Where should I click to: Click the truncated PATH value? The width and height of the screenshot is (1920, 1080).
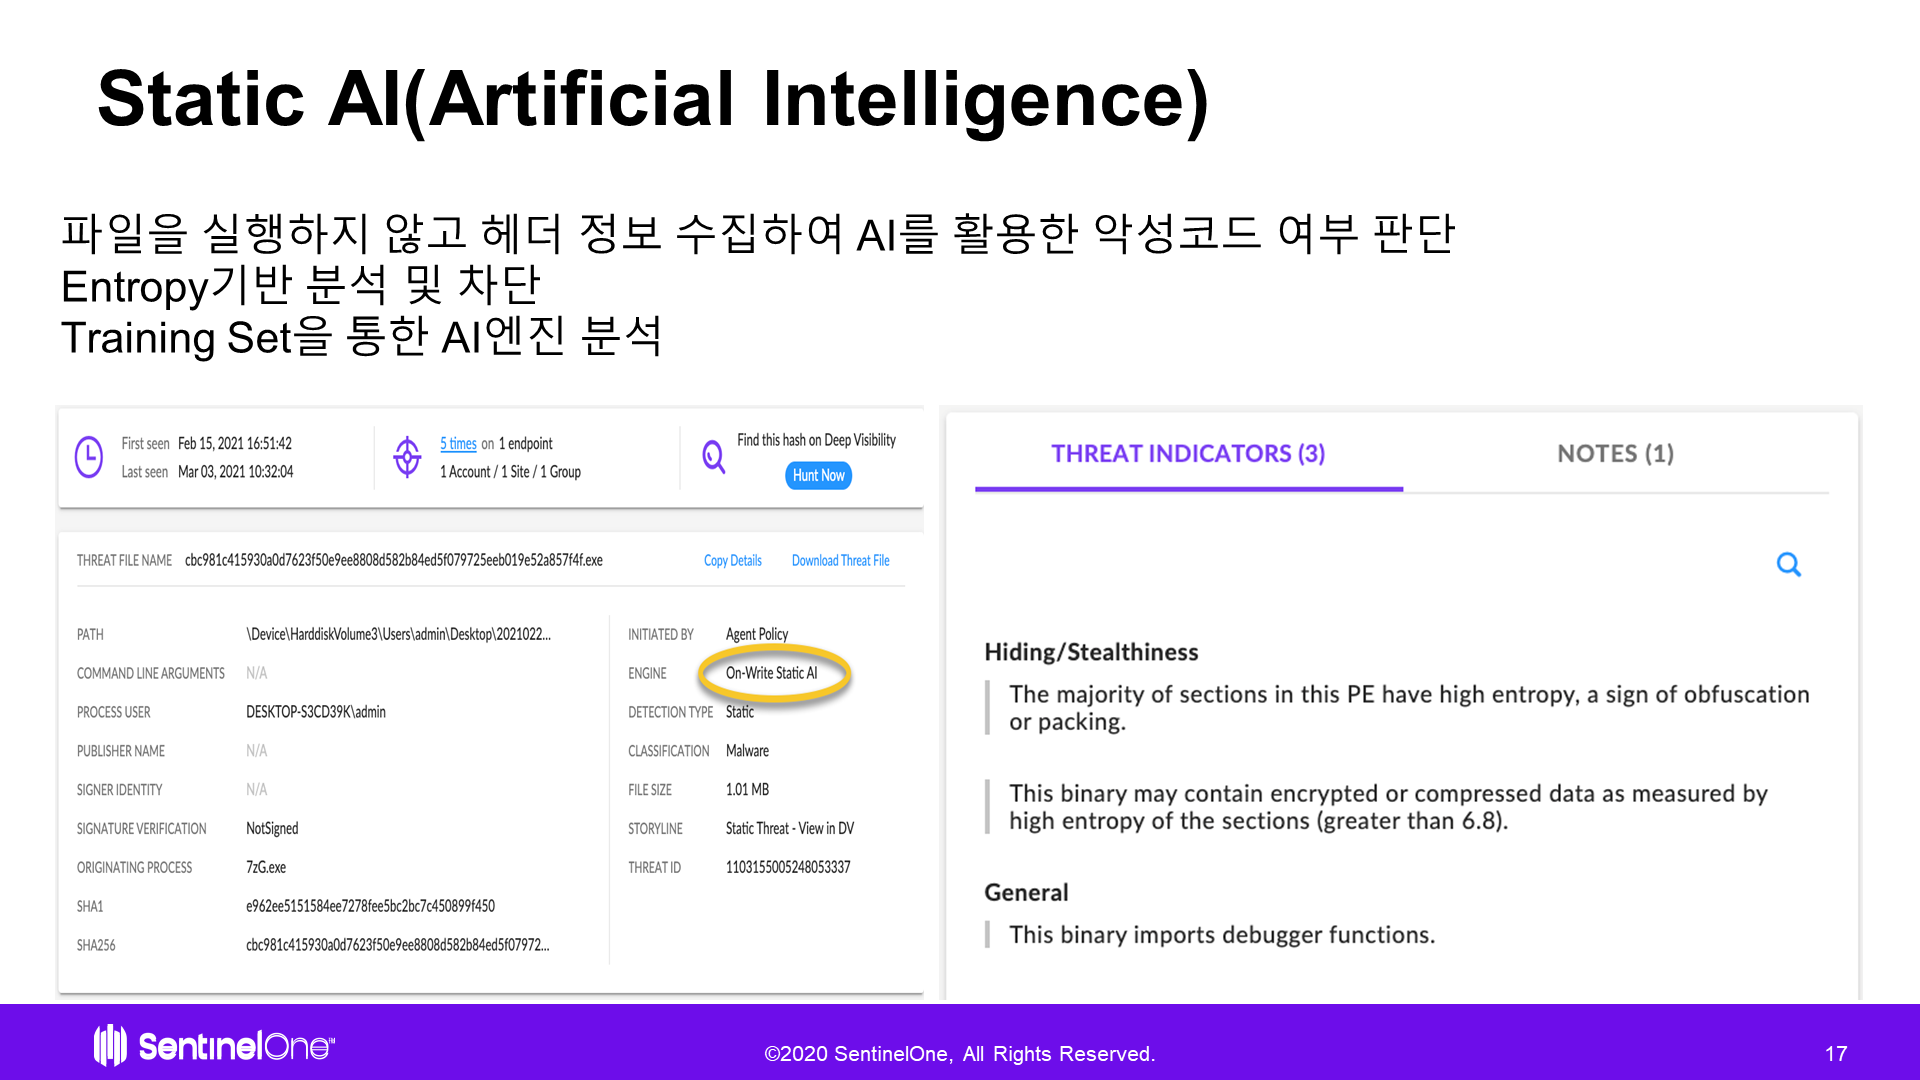[398, 635]
